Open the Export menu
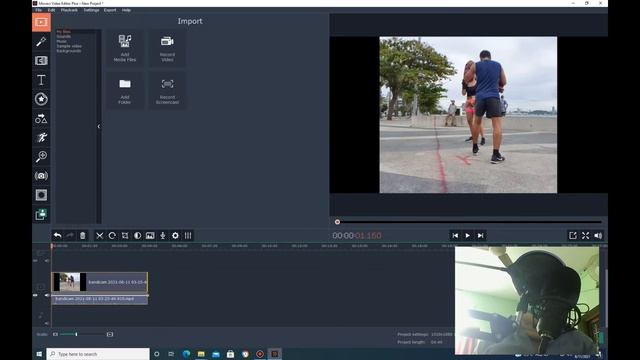Viewport: 640px width, 360px height. coord(110,10)
